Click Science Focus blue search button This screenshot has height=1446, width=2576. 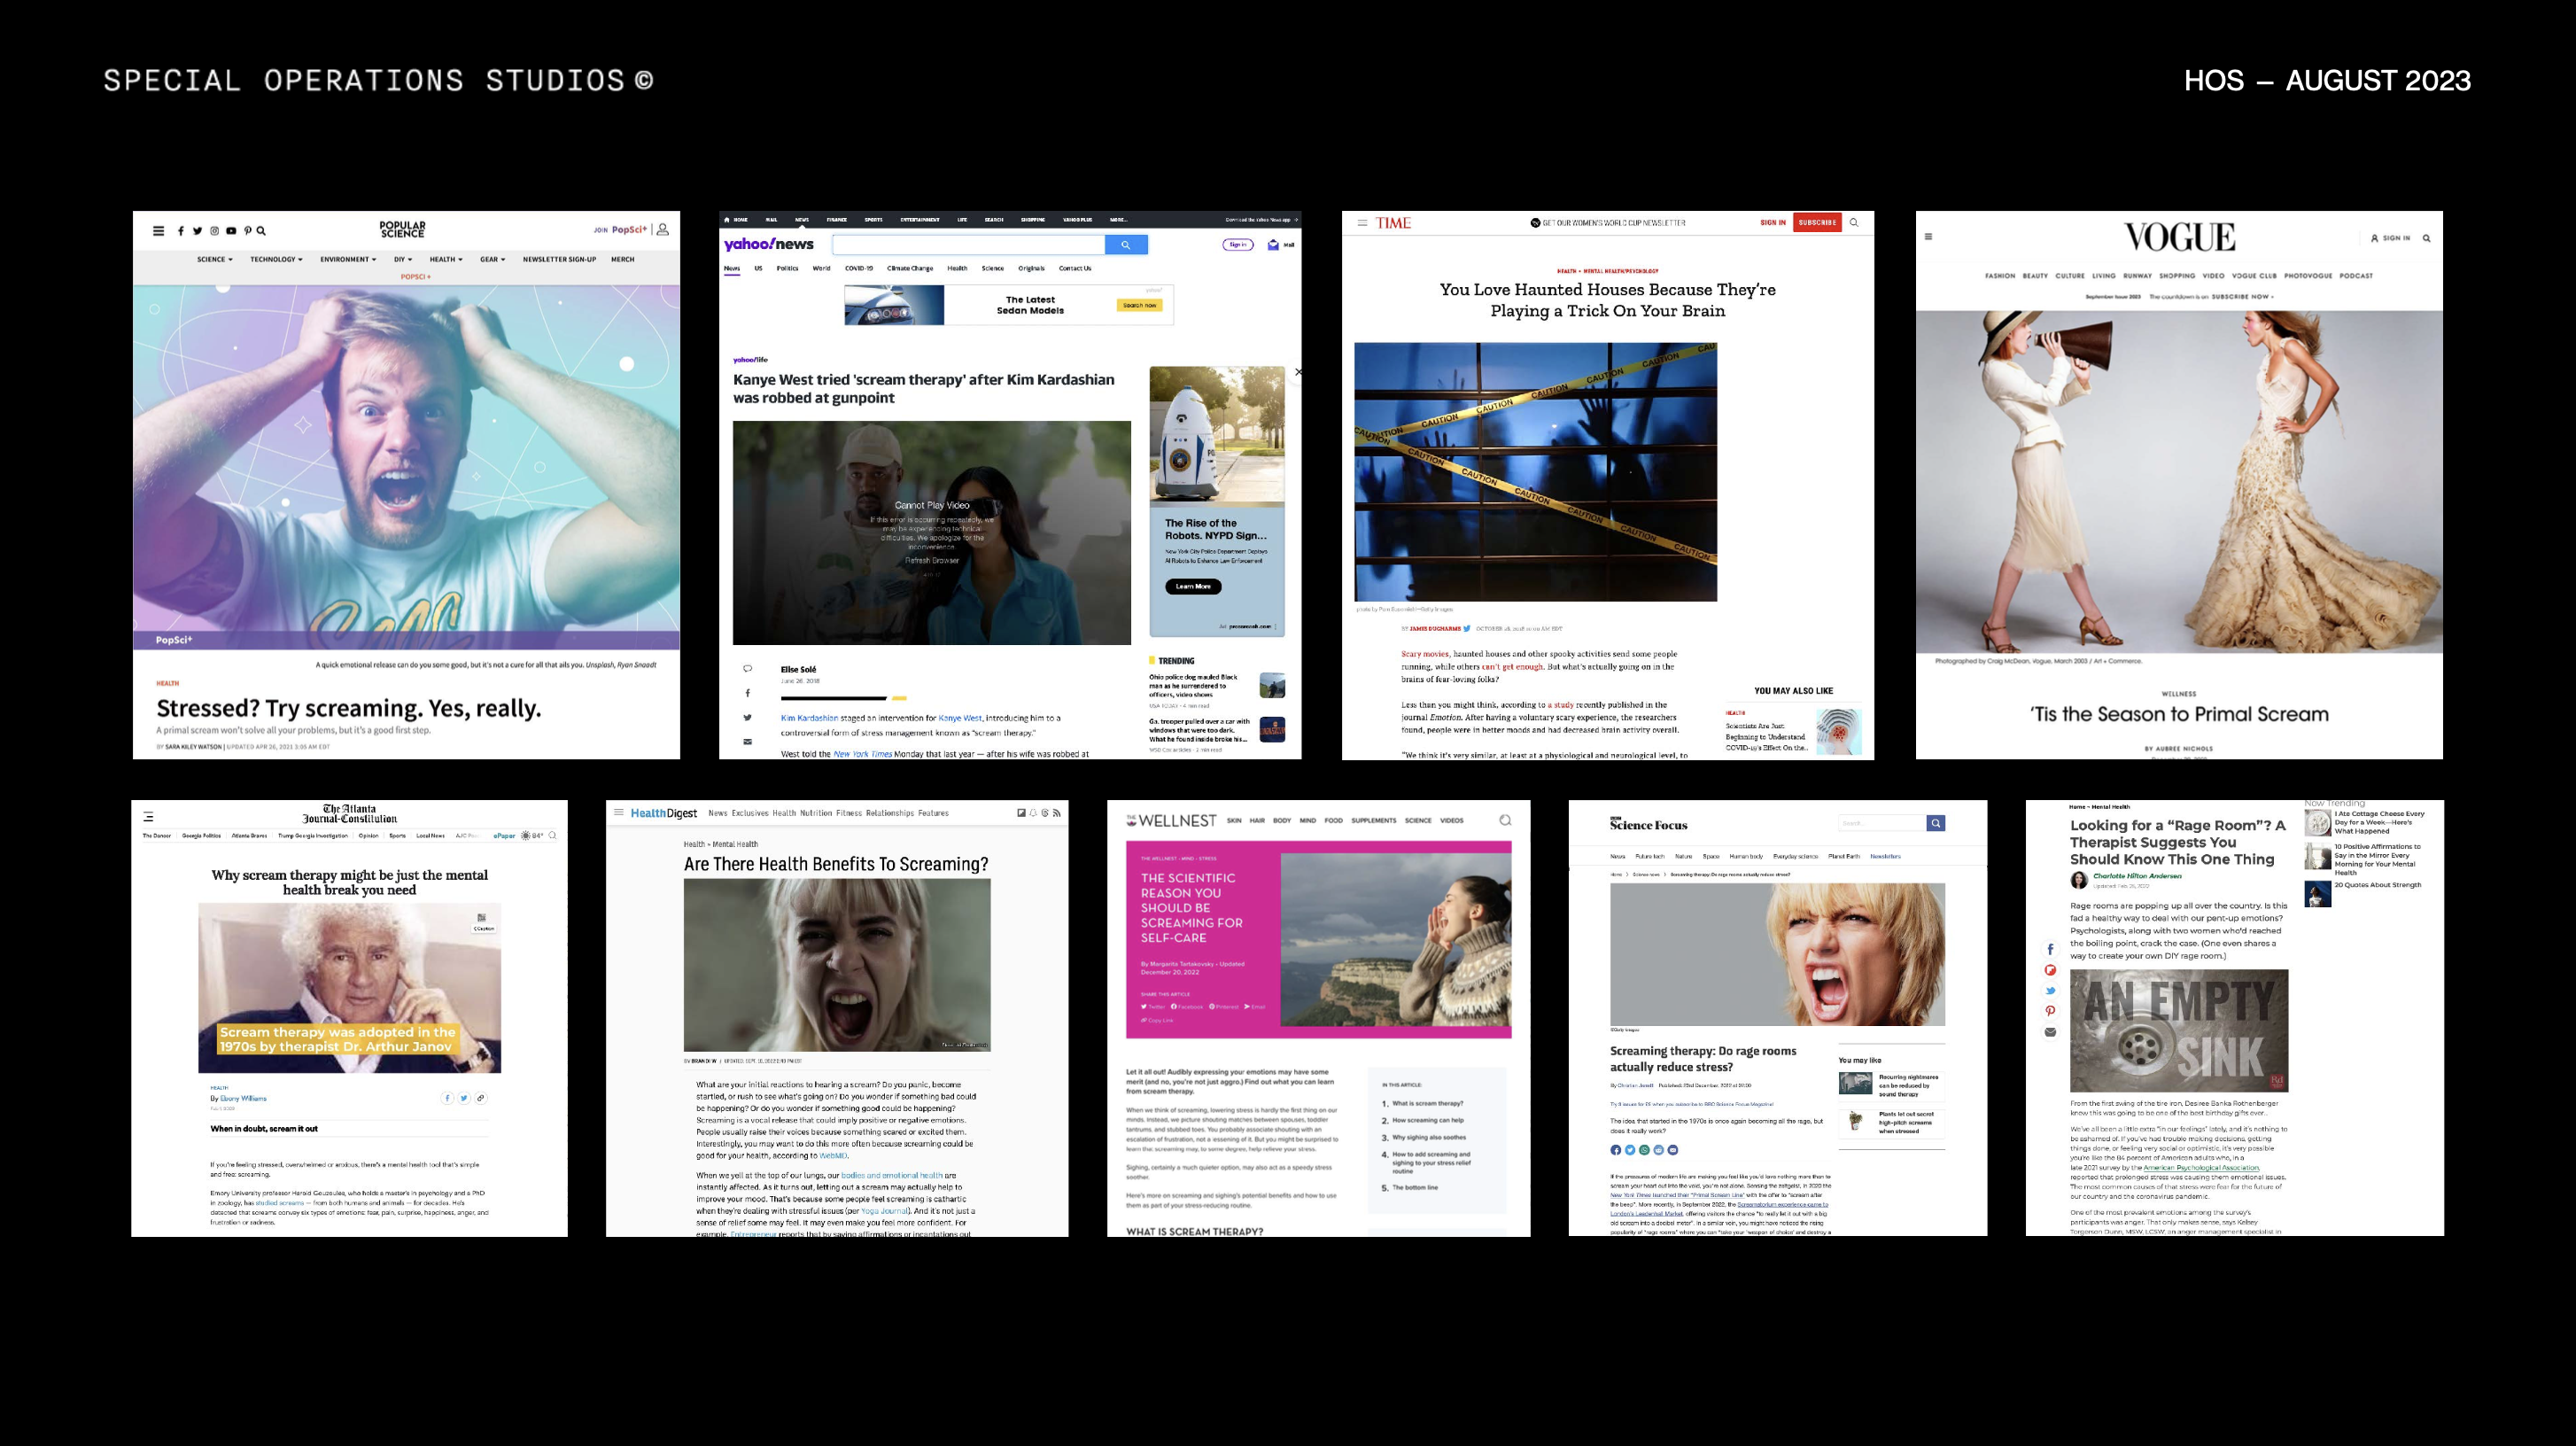point(1936,823)
